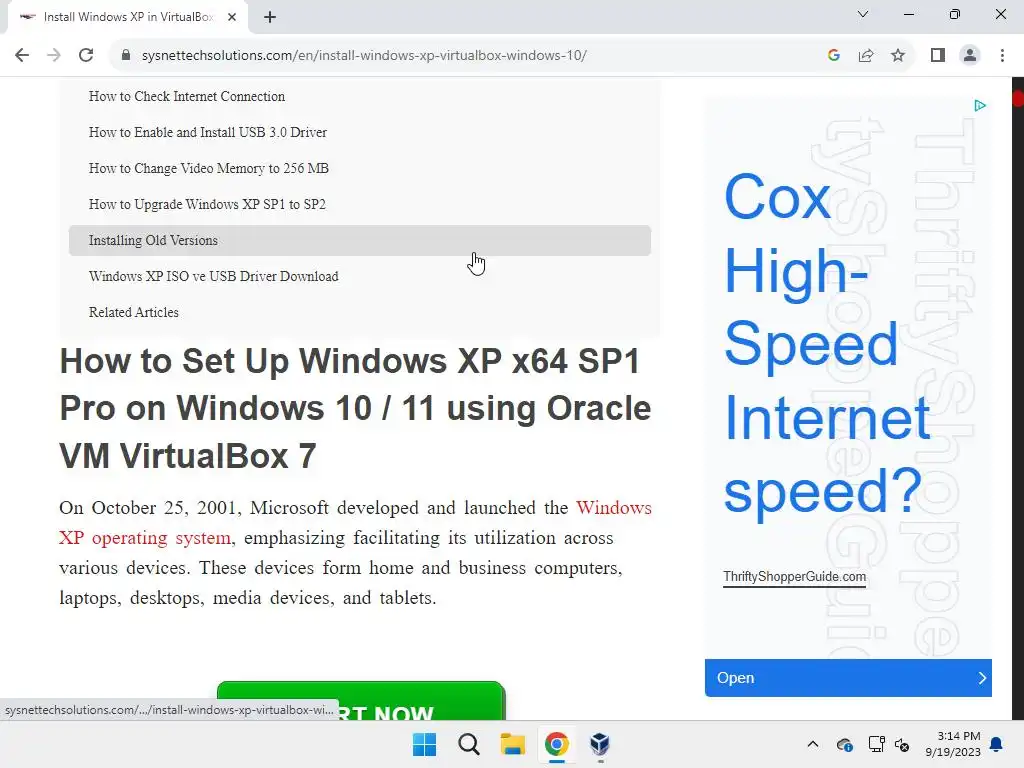Viewport: 1024px width, 768px height.
Task: Click the page vertical scrollbar
Action: coord(1017,398)
